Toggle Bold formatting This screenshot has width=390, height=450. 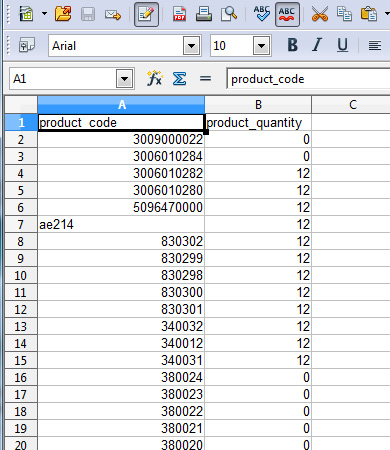[x=292, y=45]
